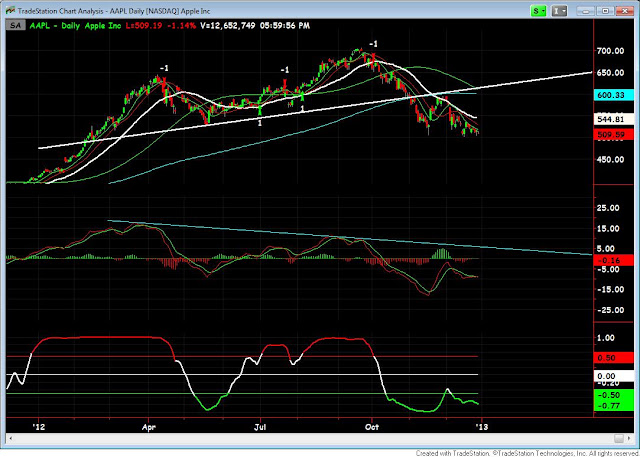The height and width of the screenshot is (457, 640).
Task: Click the Oct date axis label
Action: (372, 427)
